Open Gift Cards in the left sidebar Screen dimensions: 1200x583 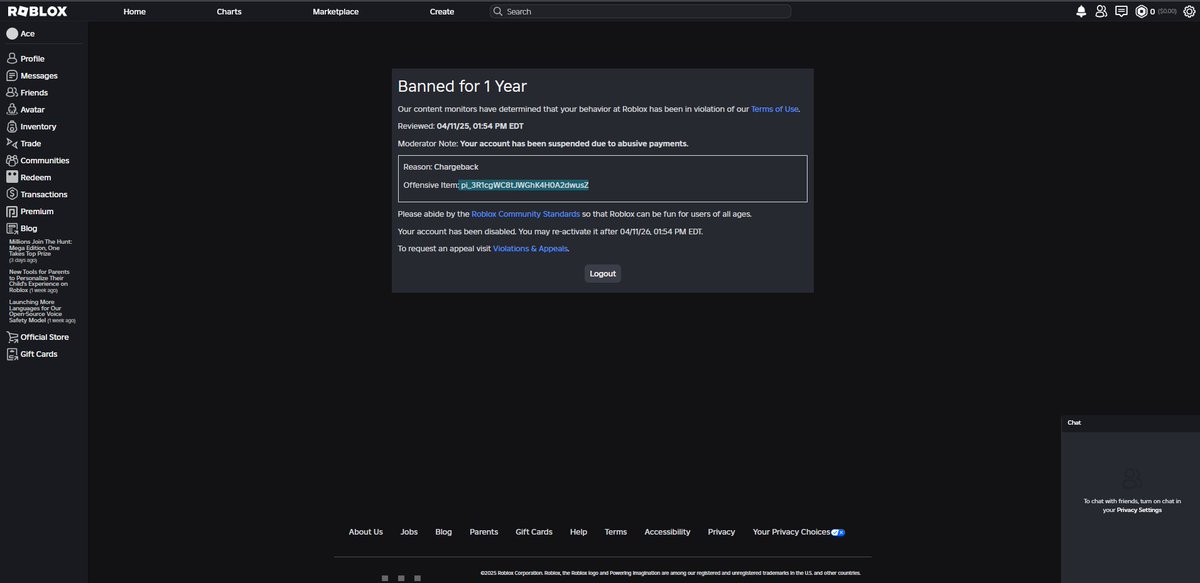[x=32, y=354]
